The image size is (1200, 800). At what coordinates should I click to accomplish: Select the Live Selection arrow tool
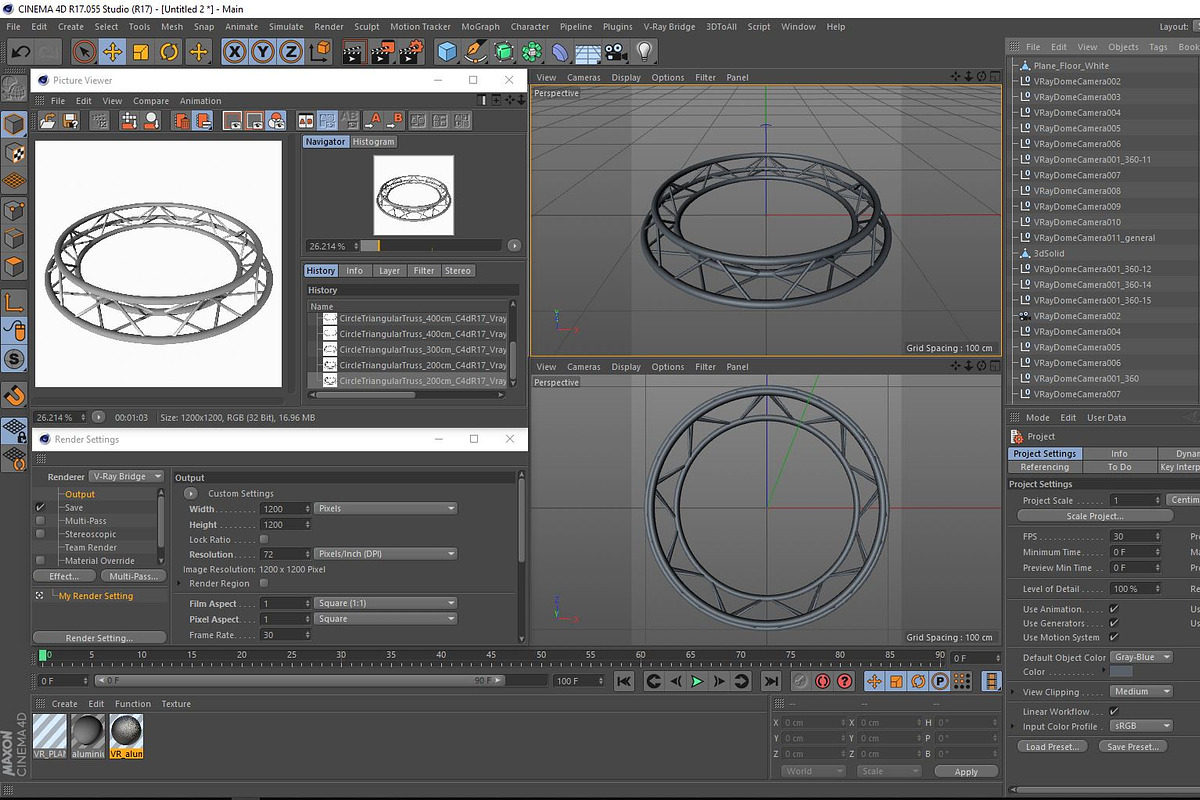coord(85,51)
